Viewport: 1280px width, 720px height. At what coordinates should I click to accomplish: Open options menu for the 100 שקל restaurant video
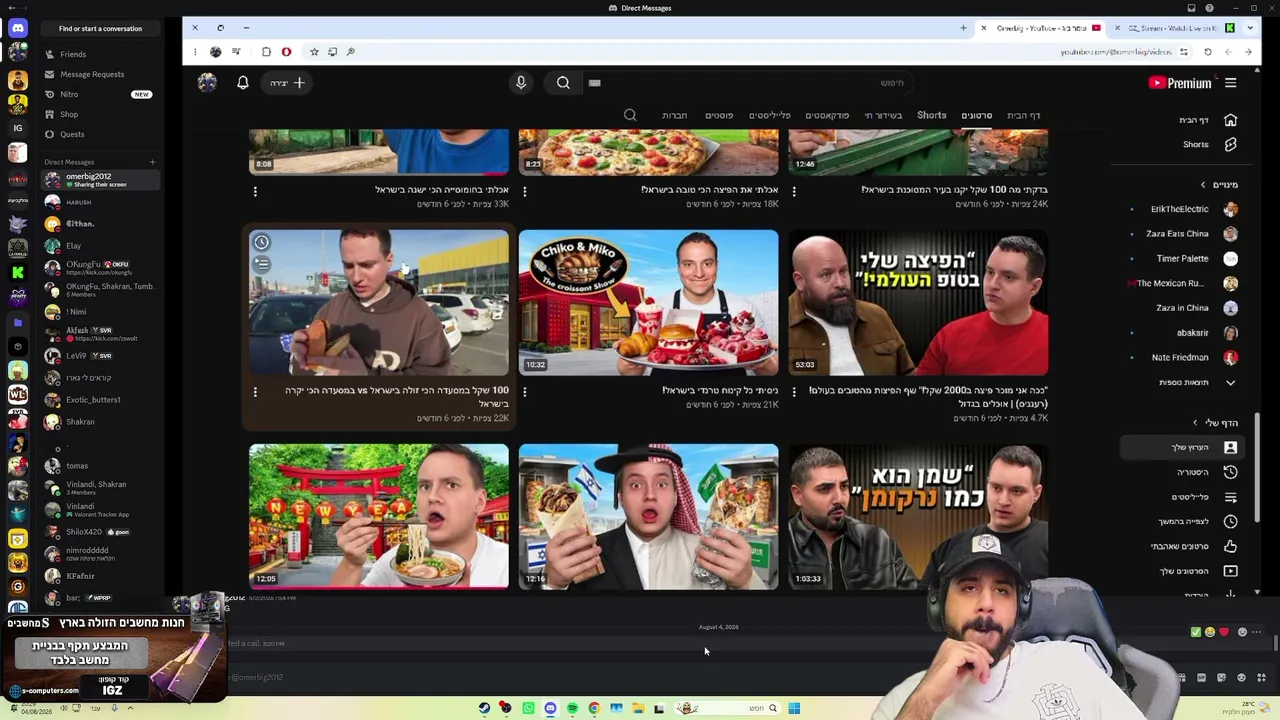pyautogui.click(x=255, y=392)
